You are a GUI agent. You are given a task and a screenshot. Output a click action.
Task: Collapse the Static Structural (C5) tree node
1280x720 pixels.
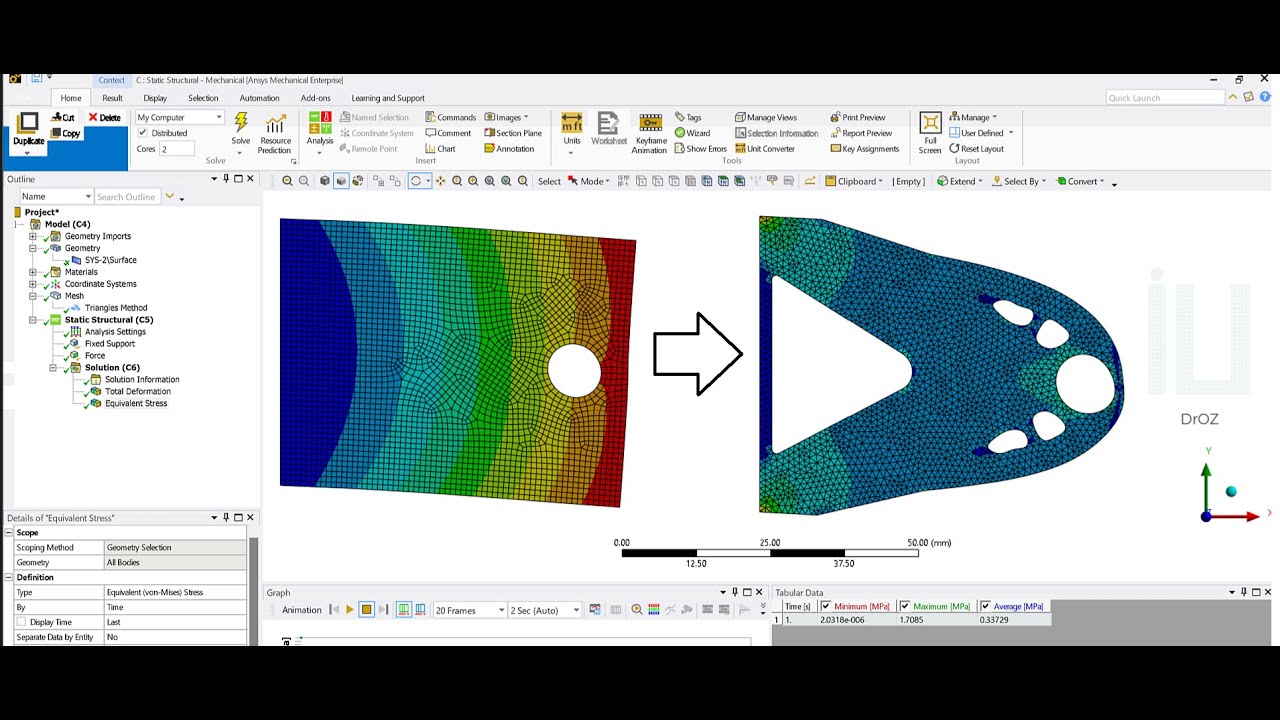33,320
